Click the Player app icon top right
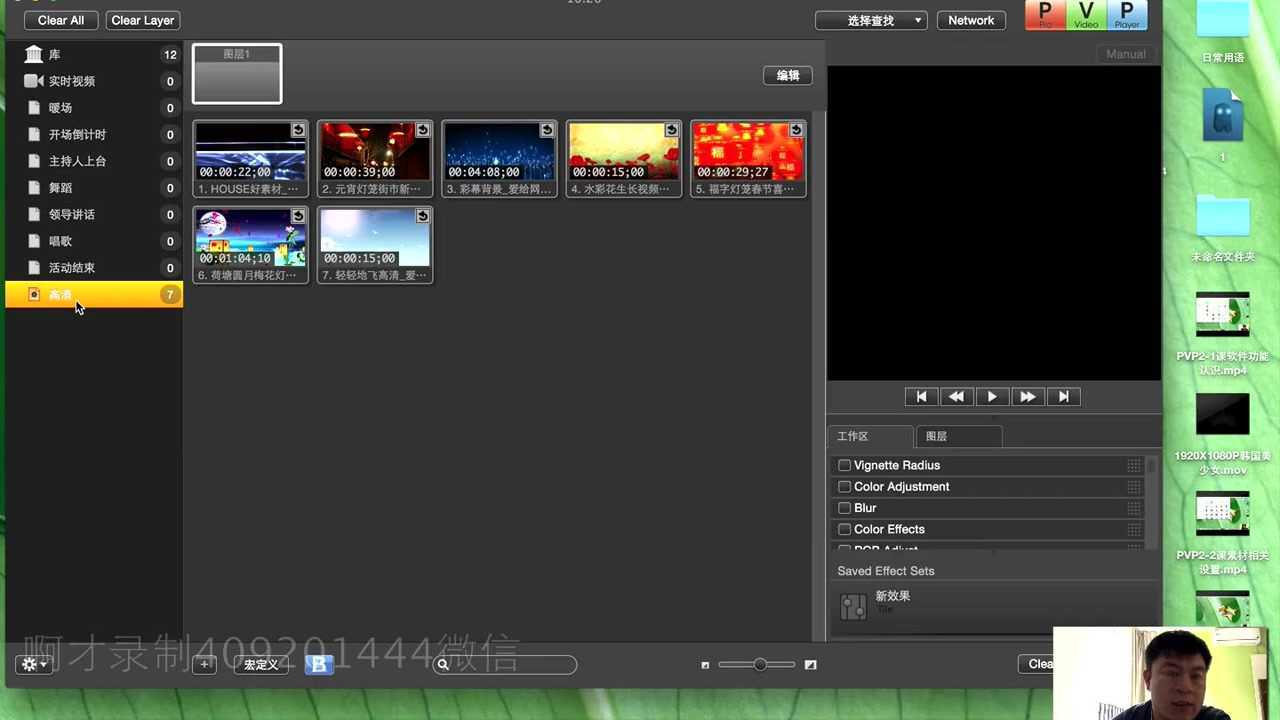This screenshot has height=720, width=1280. [x=1127, y=14]
